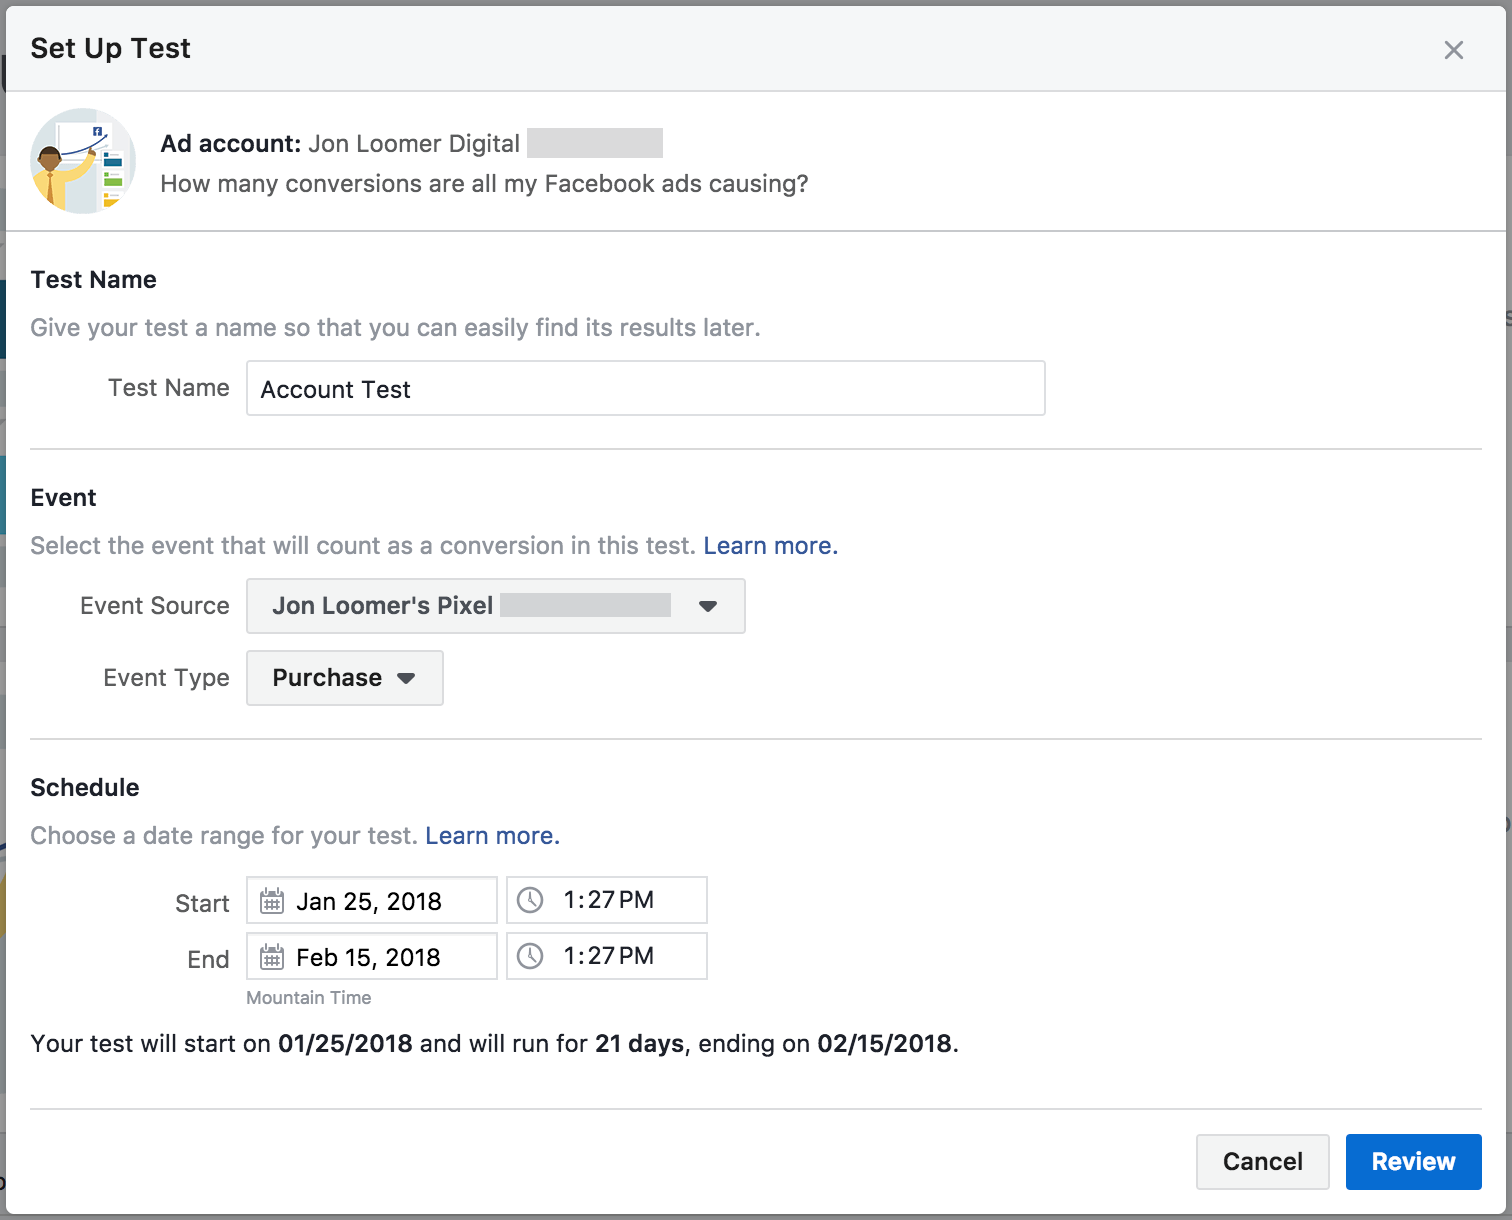The width and height of the screenshot is (1512, 1220).
Task: Click the bold Test Name section heading
Action: point(94,280)
